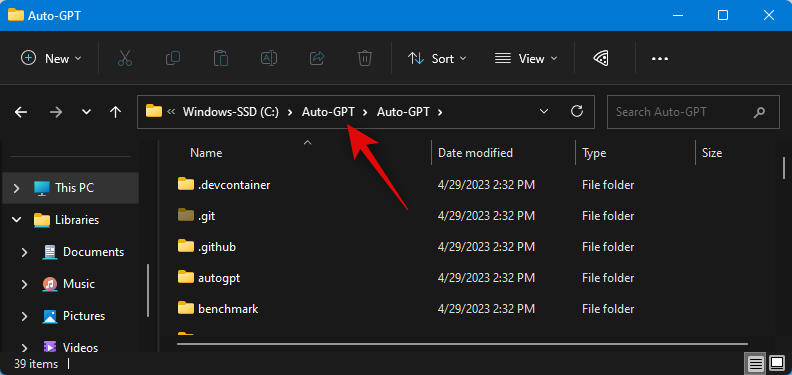Expand chevron after last Auto-GPT breadcrumb
This screenshot has height=375, width=792.
pyautogui.click(x=440, y=112)
